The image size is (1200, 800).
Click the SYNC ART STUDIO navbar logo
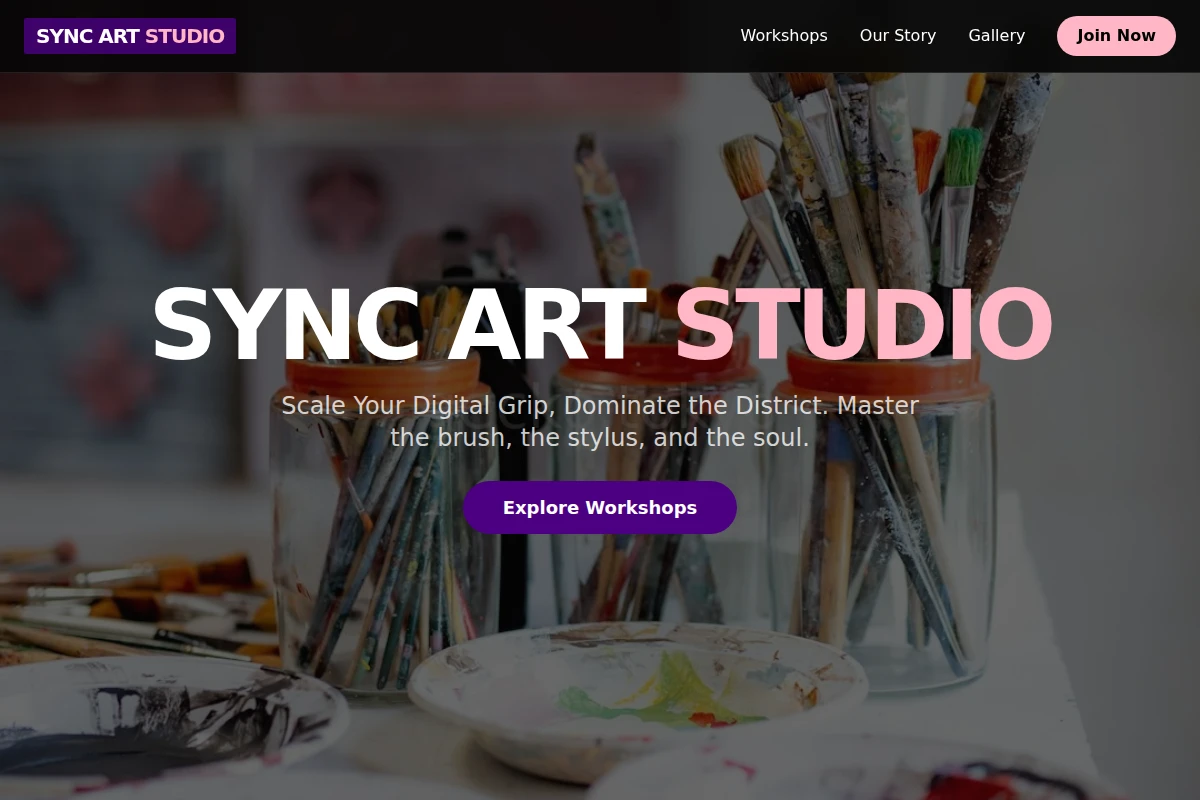pos(130,36)
